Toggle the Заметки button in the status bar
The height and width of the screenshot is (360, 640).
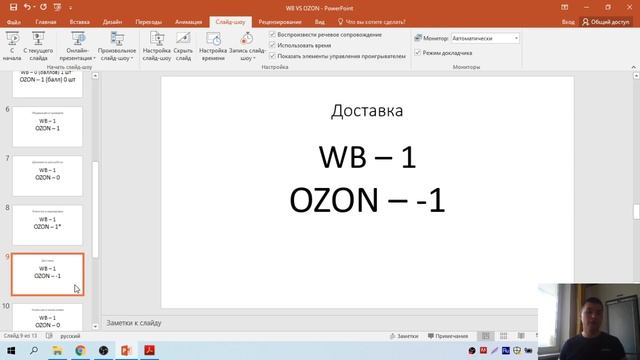click(x=404, y=336)
